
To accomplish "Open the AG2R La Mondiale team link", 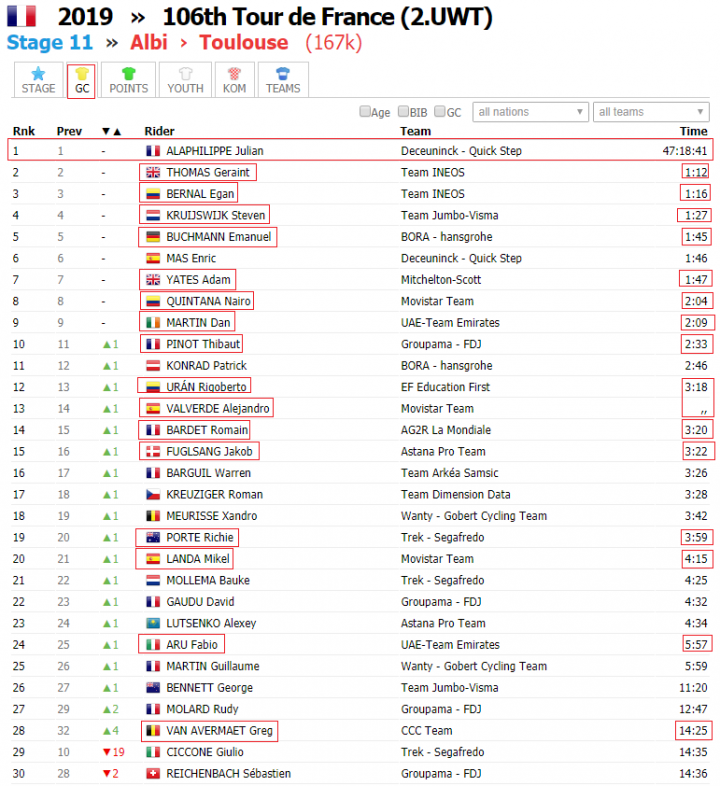I will [446, 430].
